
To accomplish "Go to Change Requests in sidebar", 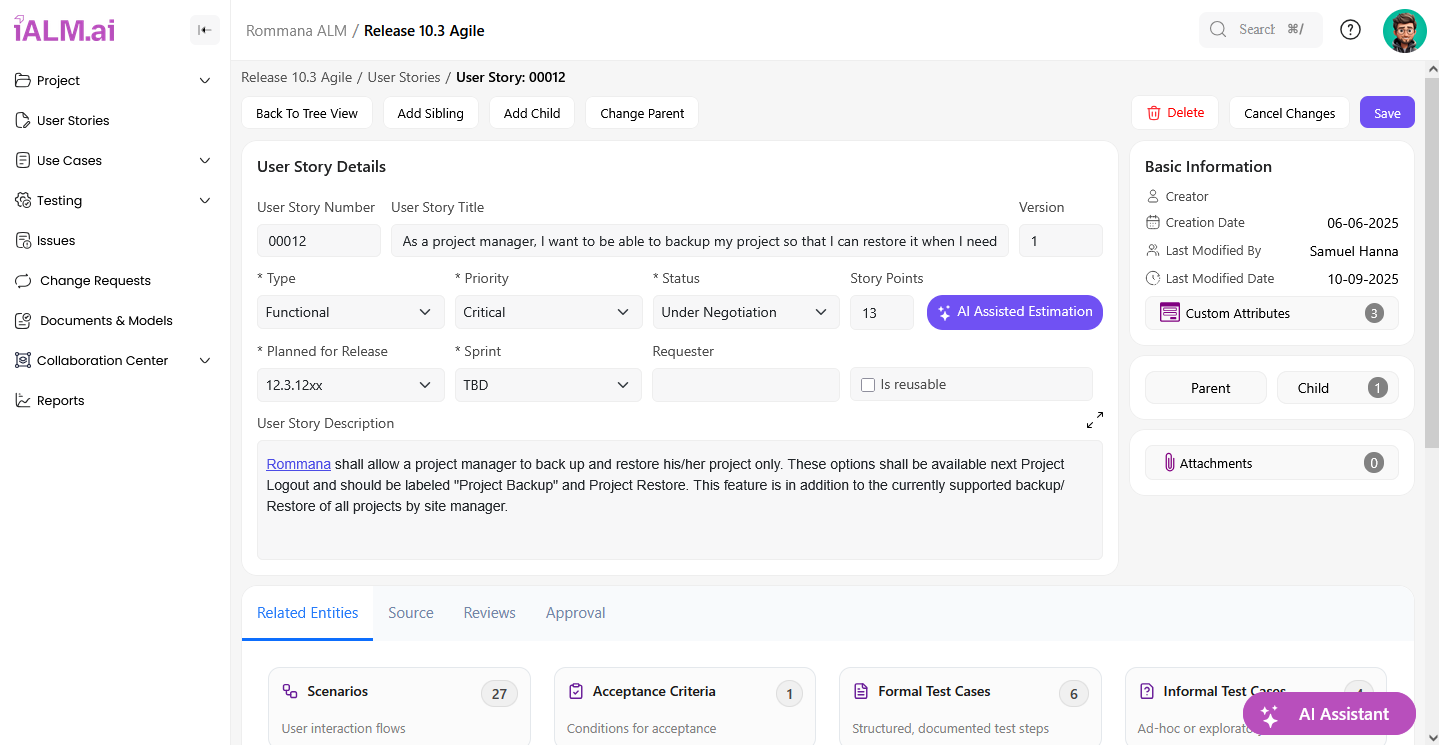I will (x=95, y=280).
